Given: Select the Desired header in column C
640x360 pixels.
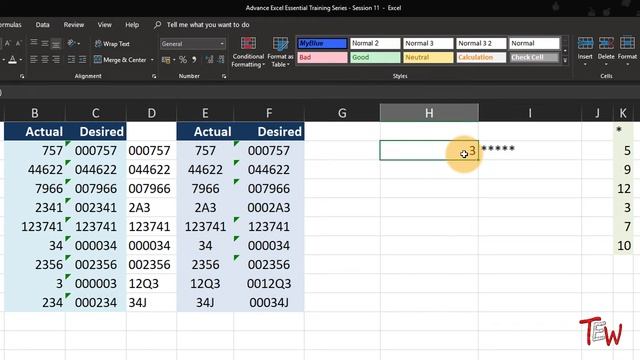Looking at the screenshot, I should pyautogui.click(x=96, y=131).
